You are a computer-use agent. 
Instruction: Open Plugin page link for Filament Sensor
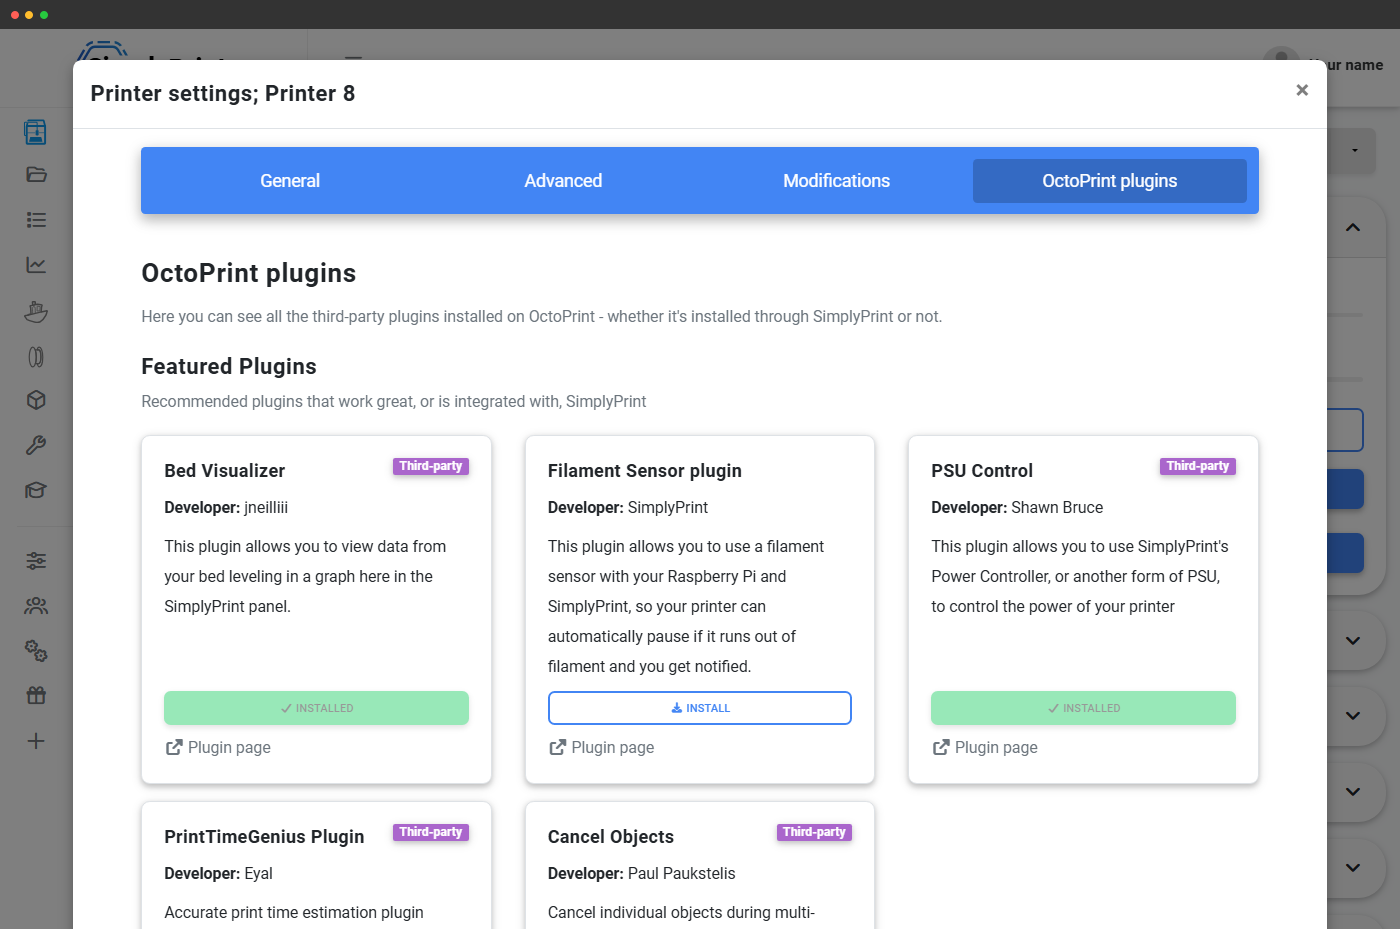pyautogui.click(x=601, y=747)
